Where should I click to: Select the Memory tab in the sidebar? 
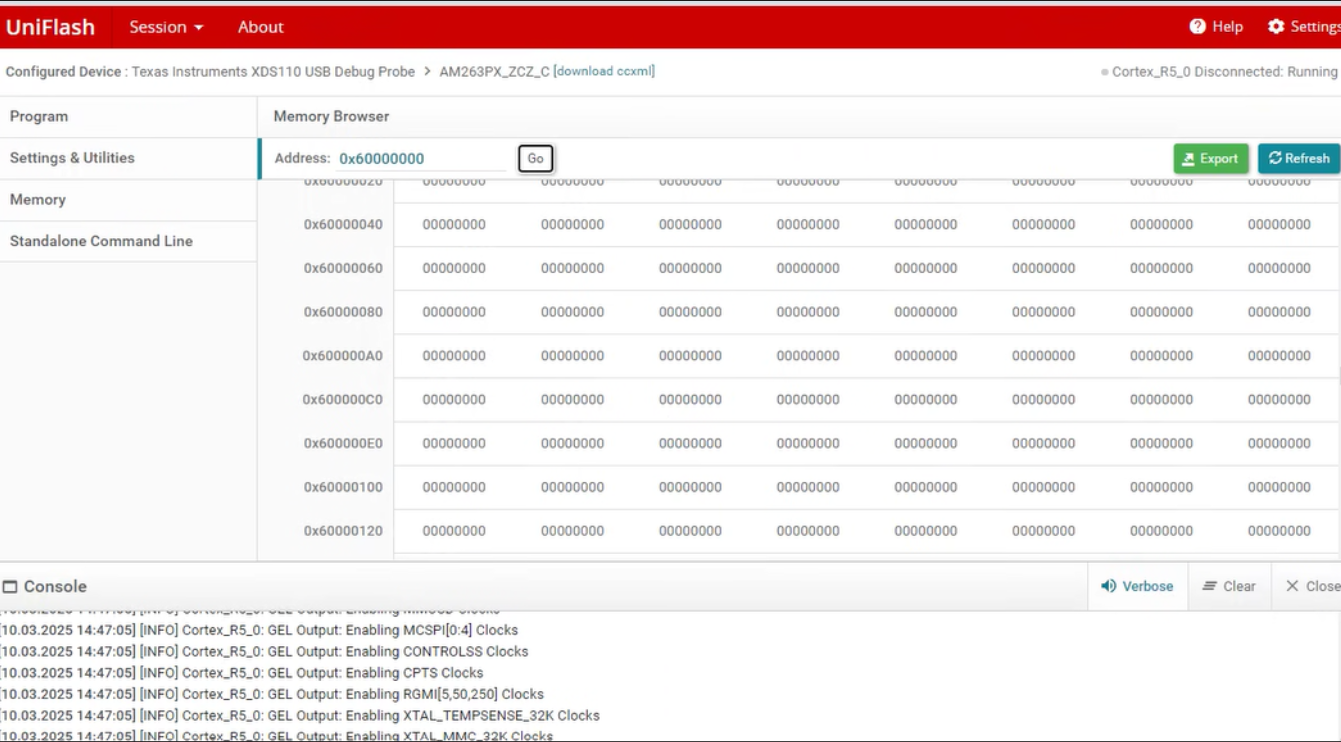[x=128, y=200]
